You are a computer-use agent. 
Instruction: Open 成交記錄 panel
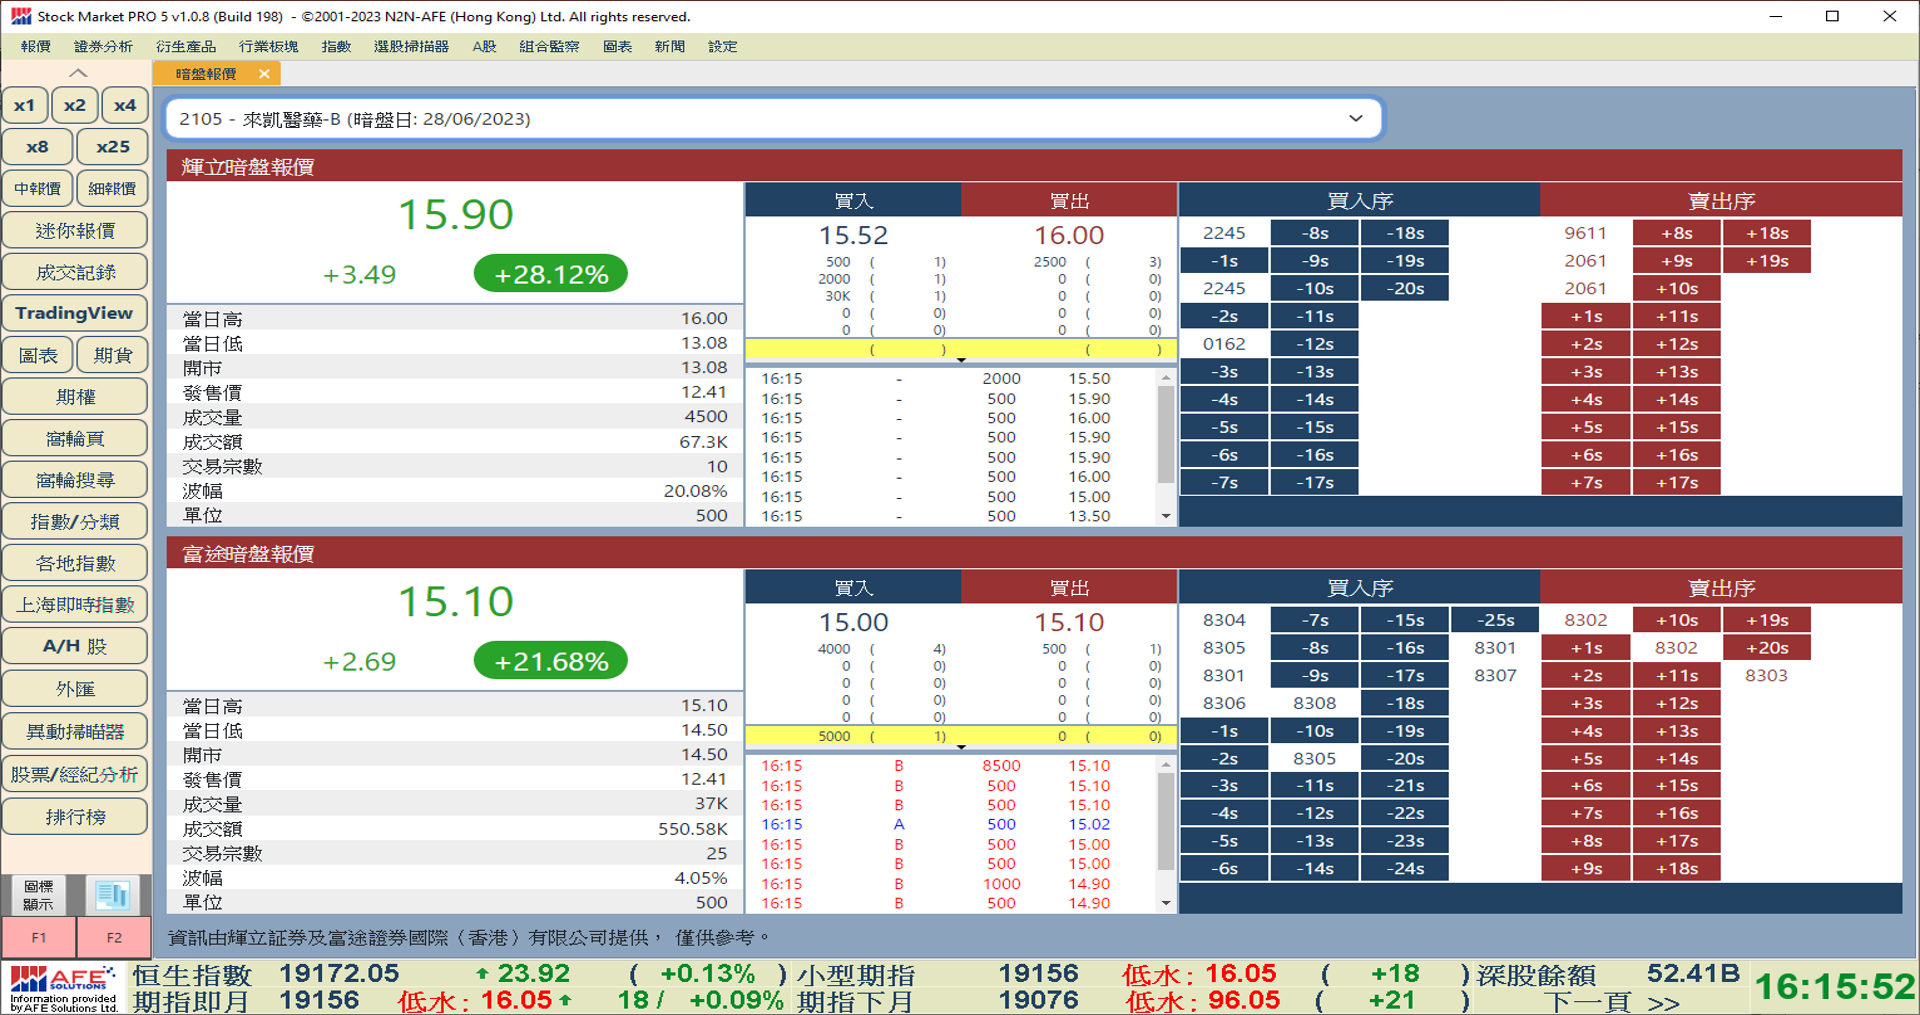click(x=75, y=272)
